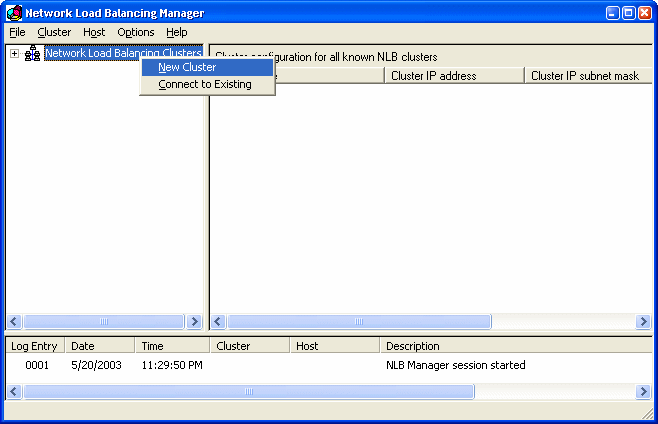
Task: Expand the Network Load Balancing Clusters node
Action: [15, 54]
